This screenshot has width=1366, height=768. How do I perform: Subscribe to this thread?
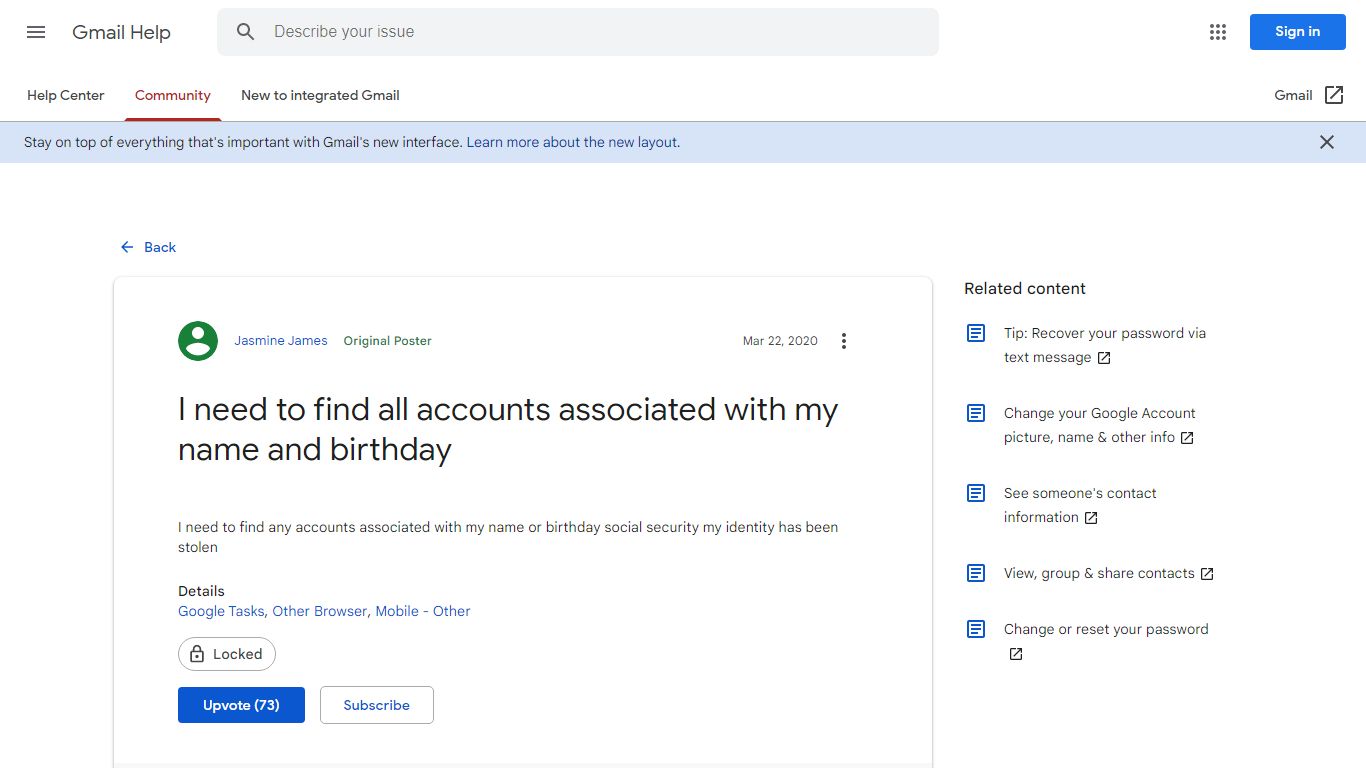[377, 705]
